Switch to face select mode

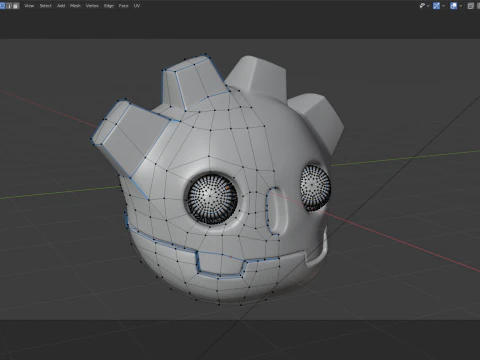[x=16, y=6]
